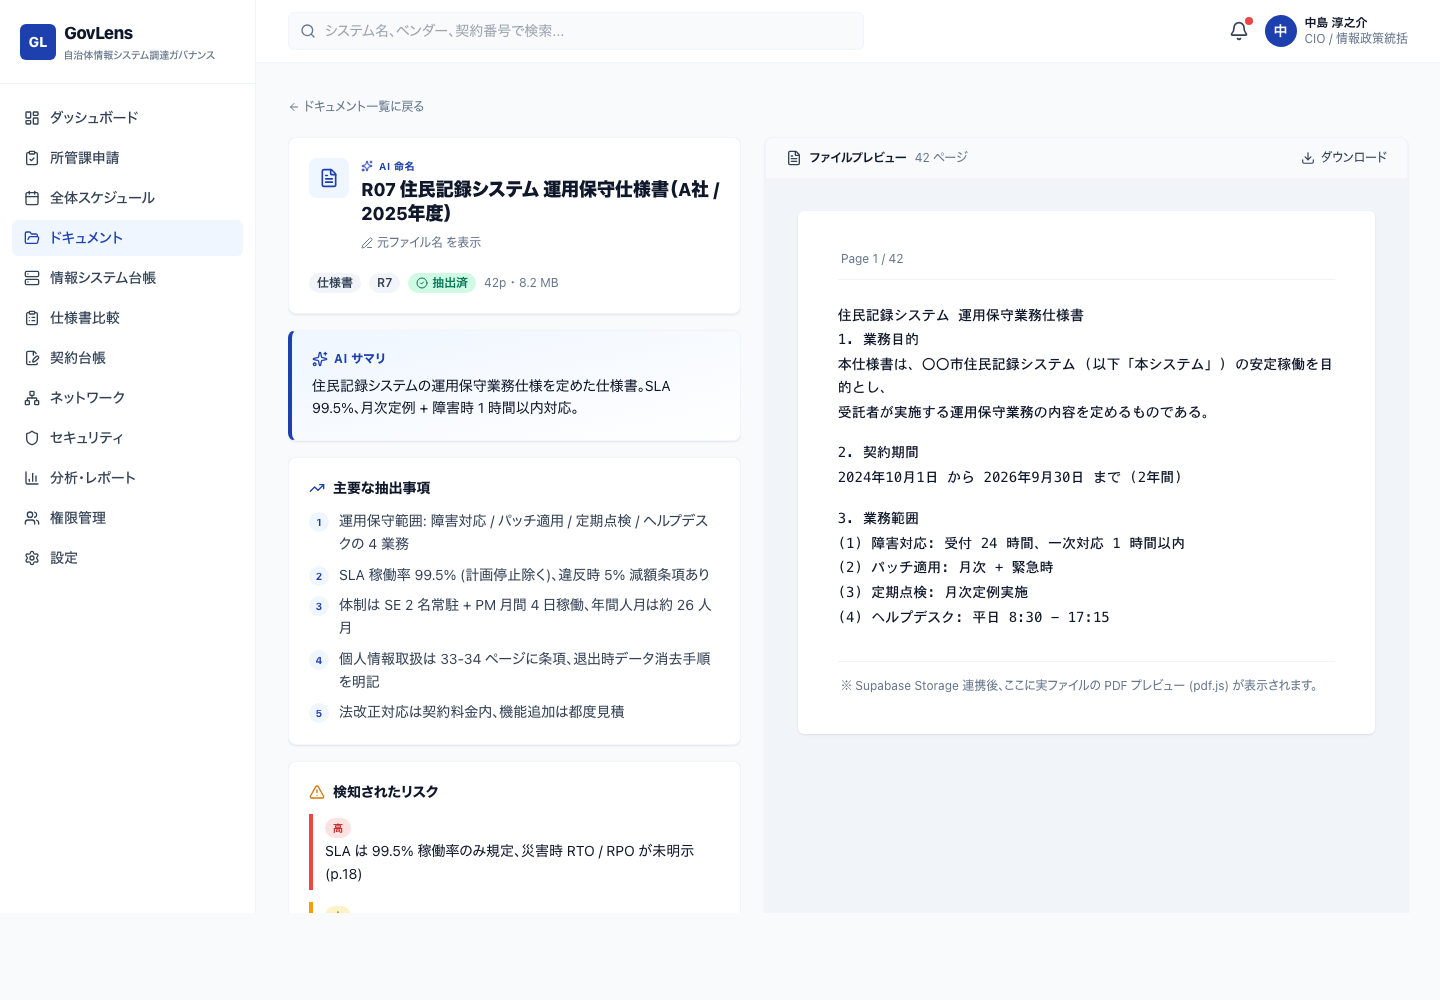The image size is (1440, 1000).
Task: Open 分析・レポート analytics section
Action: 94,478
